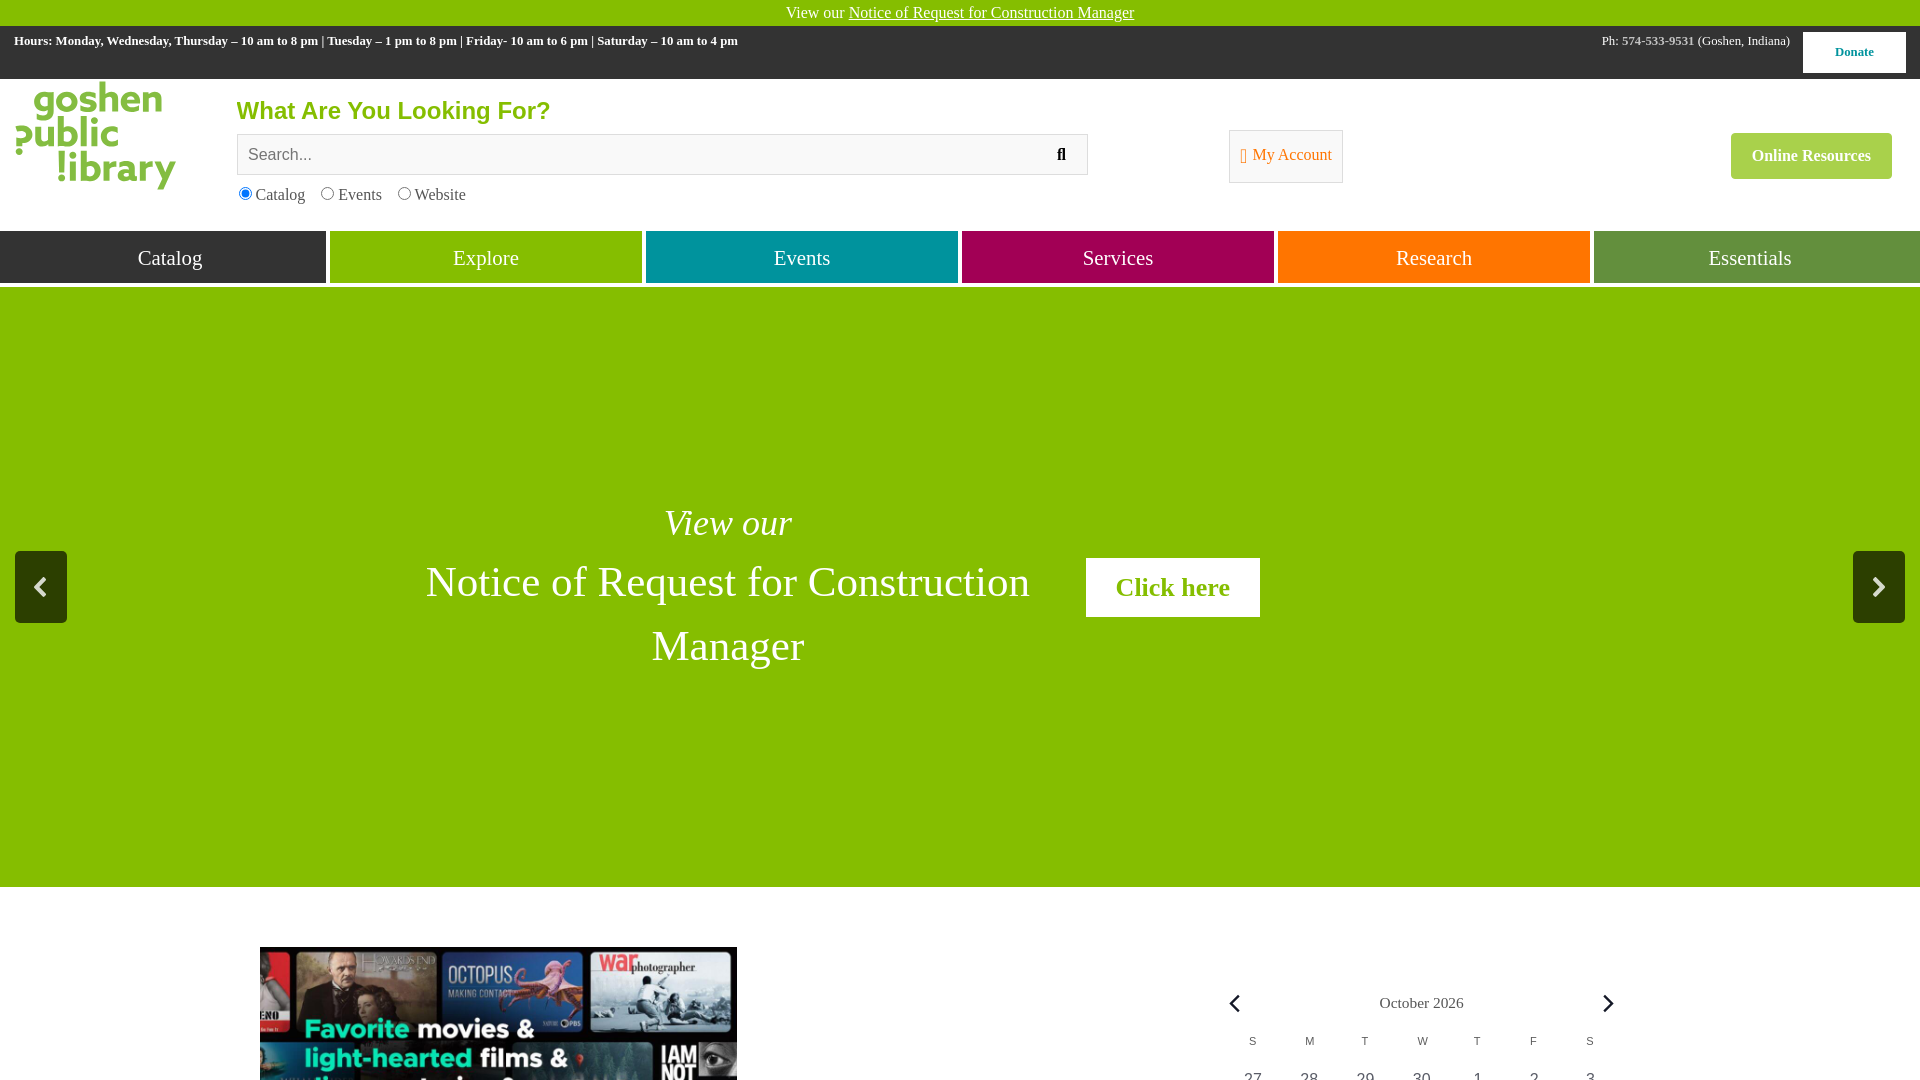Select calendar day 30

(1421, 1075)
